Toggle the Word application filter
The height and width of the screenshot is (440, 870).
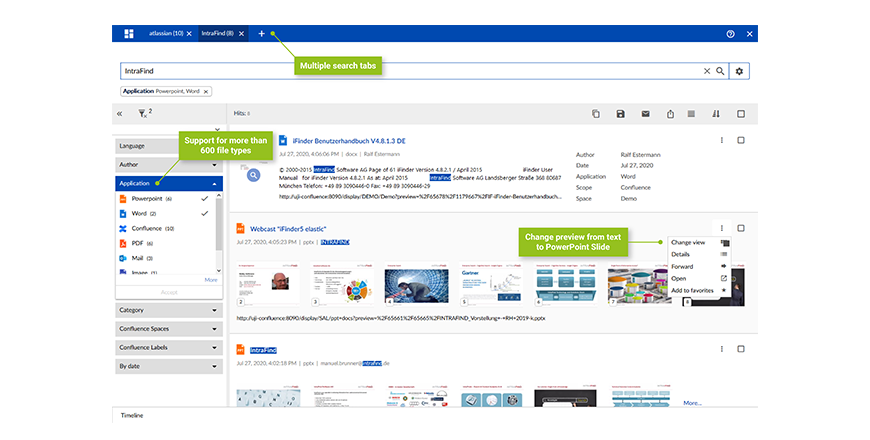(x=165, y=213)
